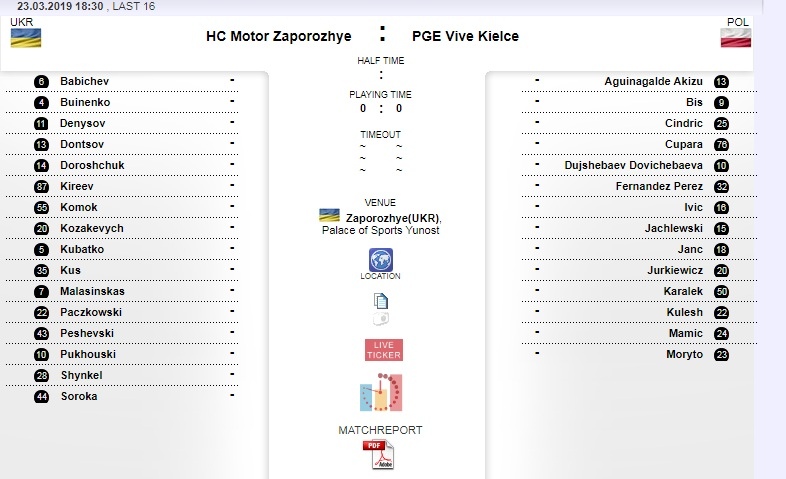This screenshot has height=479, width=786.
Task: Click the number 87 badge for Kireev
Action: pos(41,186)
